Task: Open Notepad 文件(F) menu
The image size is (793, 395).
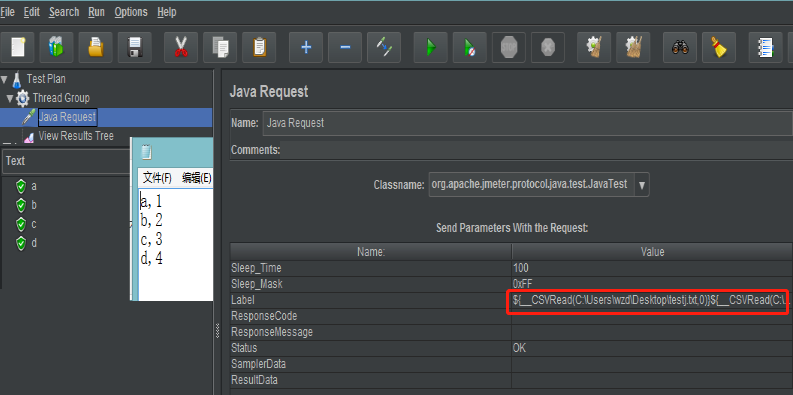Action: (x=157, y=178)
